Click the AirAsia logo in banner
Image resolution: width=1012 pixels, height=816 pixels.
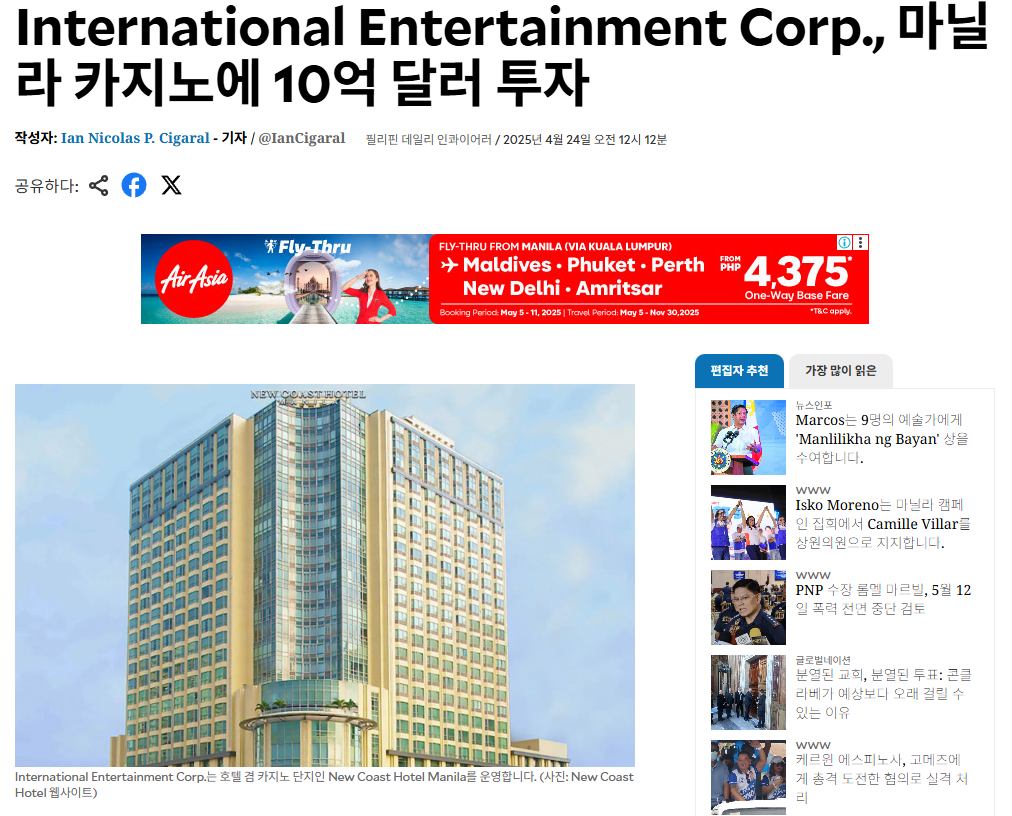(x=194, y=279)
